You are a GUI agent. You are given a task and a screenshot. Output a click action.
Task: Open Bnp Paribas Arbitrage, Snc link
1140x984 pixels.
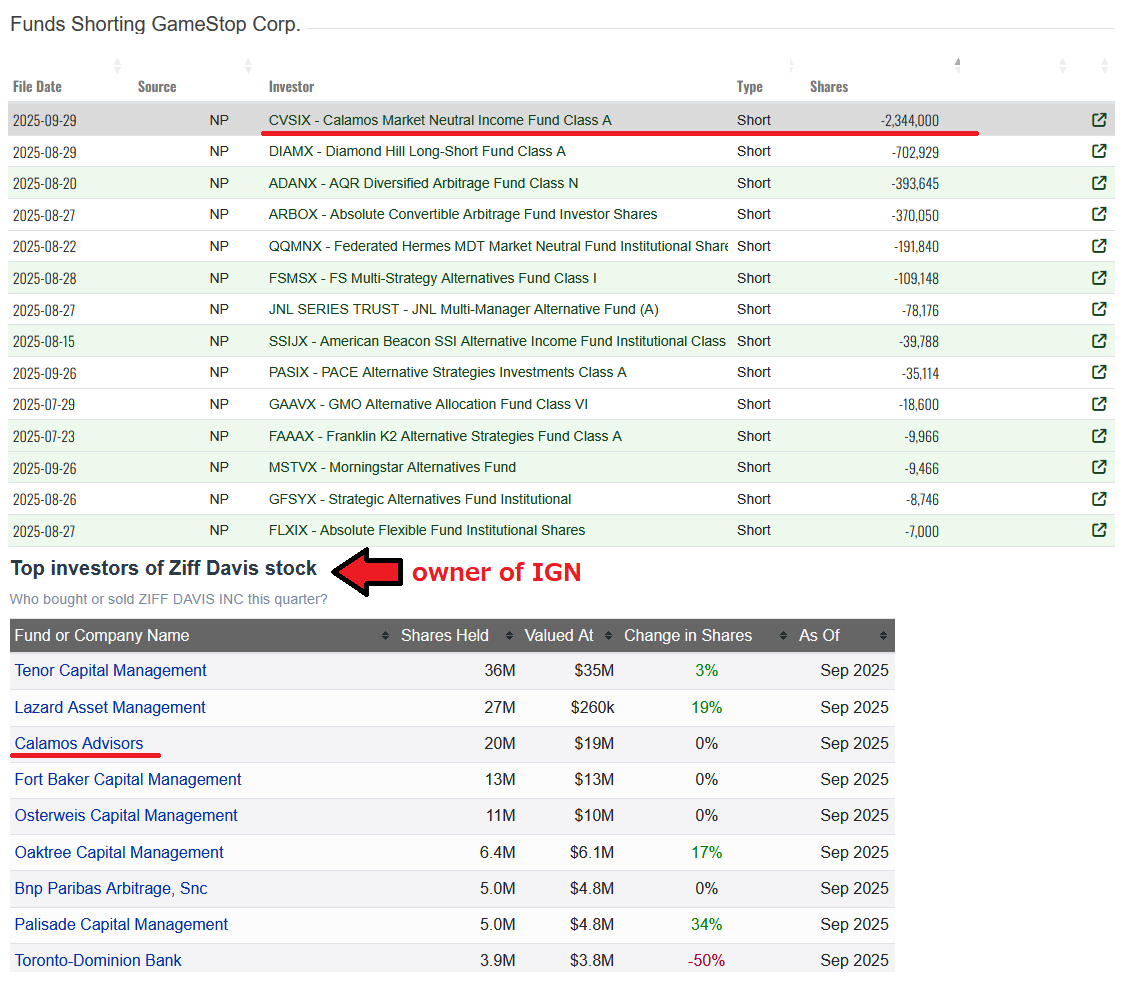pos(111,889)
